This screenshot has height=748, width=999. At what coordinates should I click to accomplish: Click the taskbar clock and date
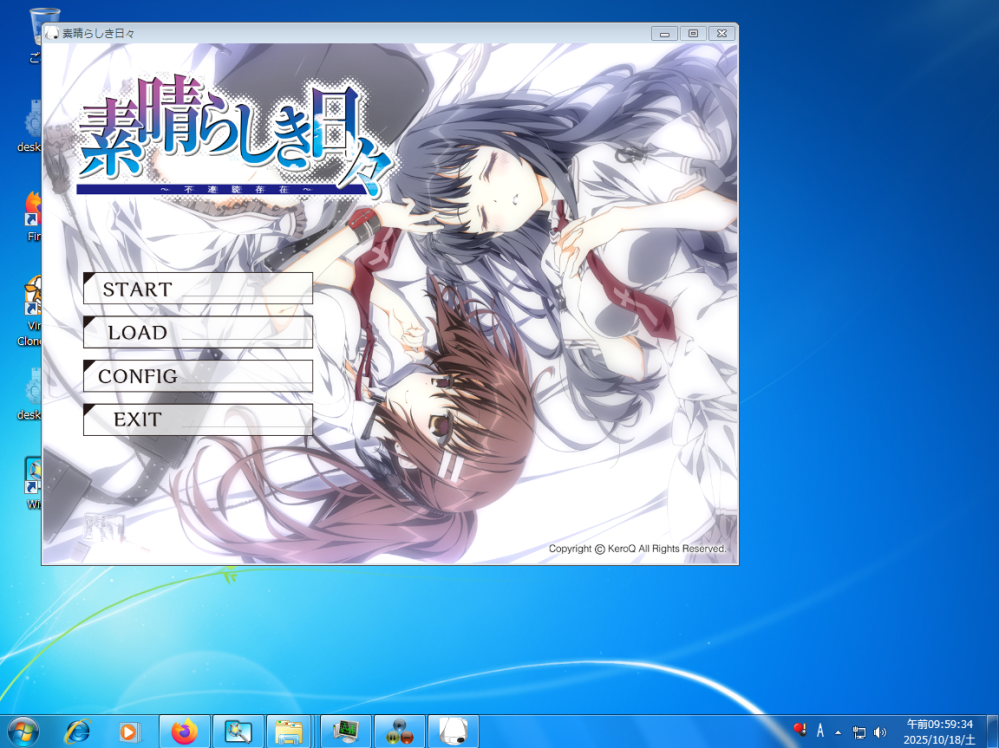click(940, 732)
